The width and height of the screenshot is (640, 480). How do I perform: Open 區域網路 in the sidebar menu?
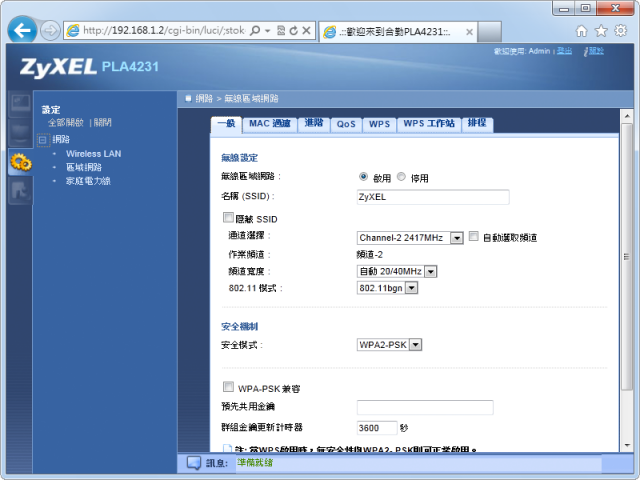click(84, 167)
